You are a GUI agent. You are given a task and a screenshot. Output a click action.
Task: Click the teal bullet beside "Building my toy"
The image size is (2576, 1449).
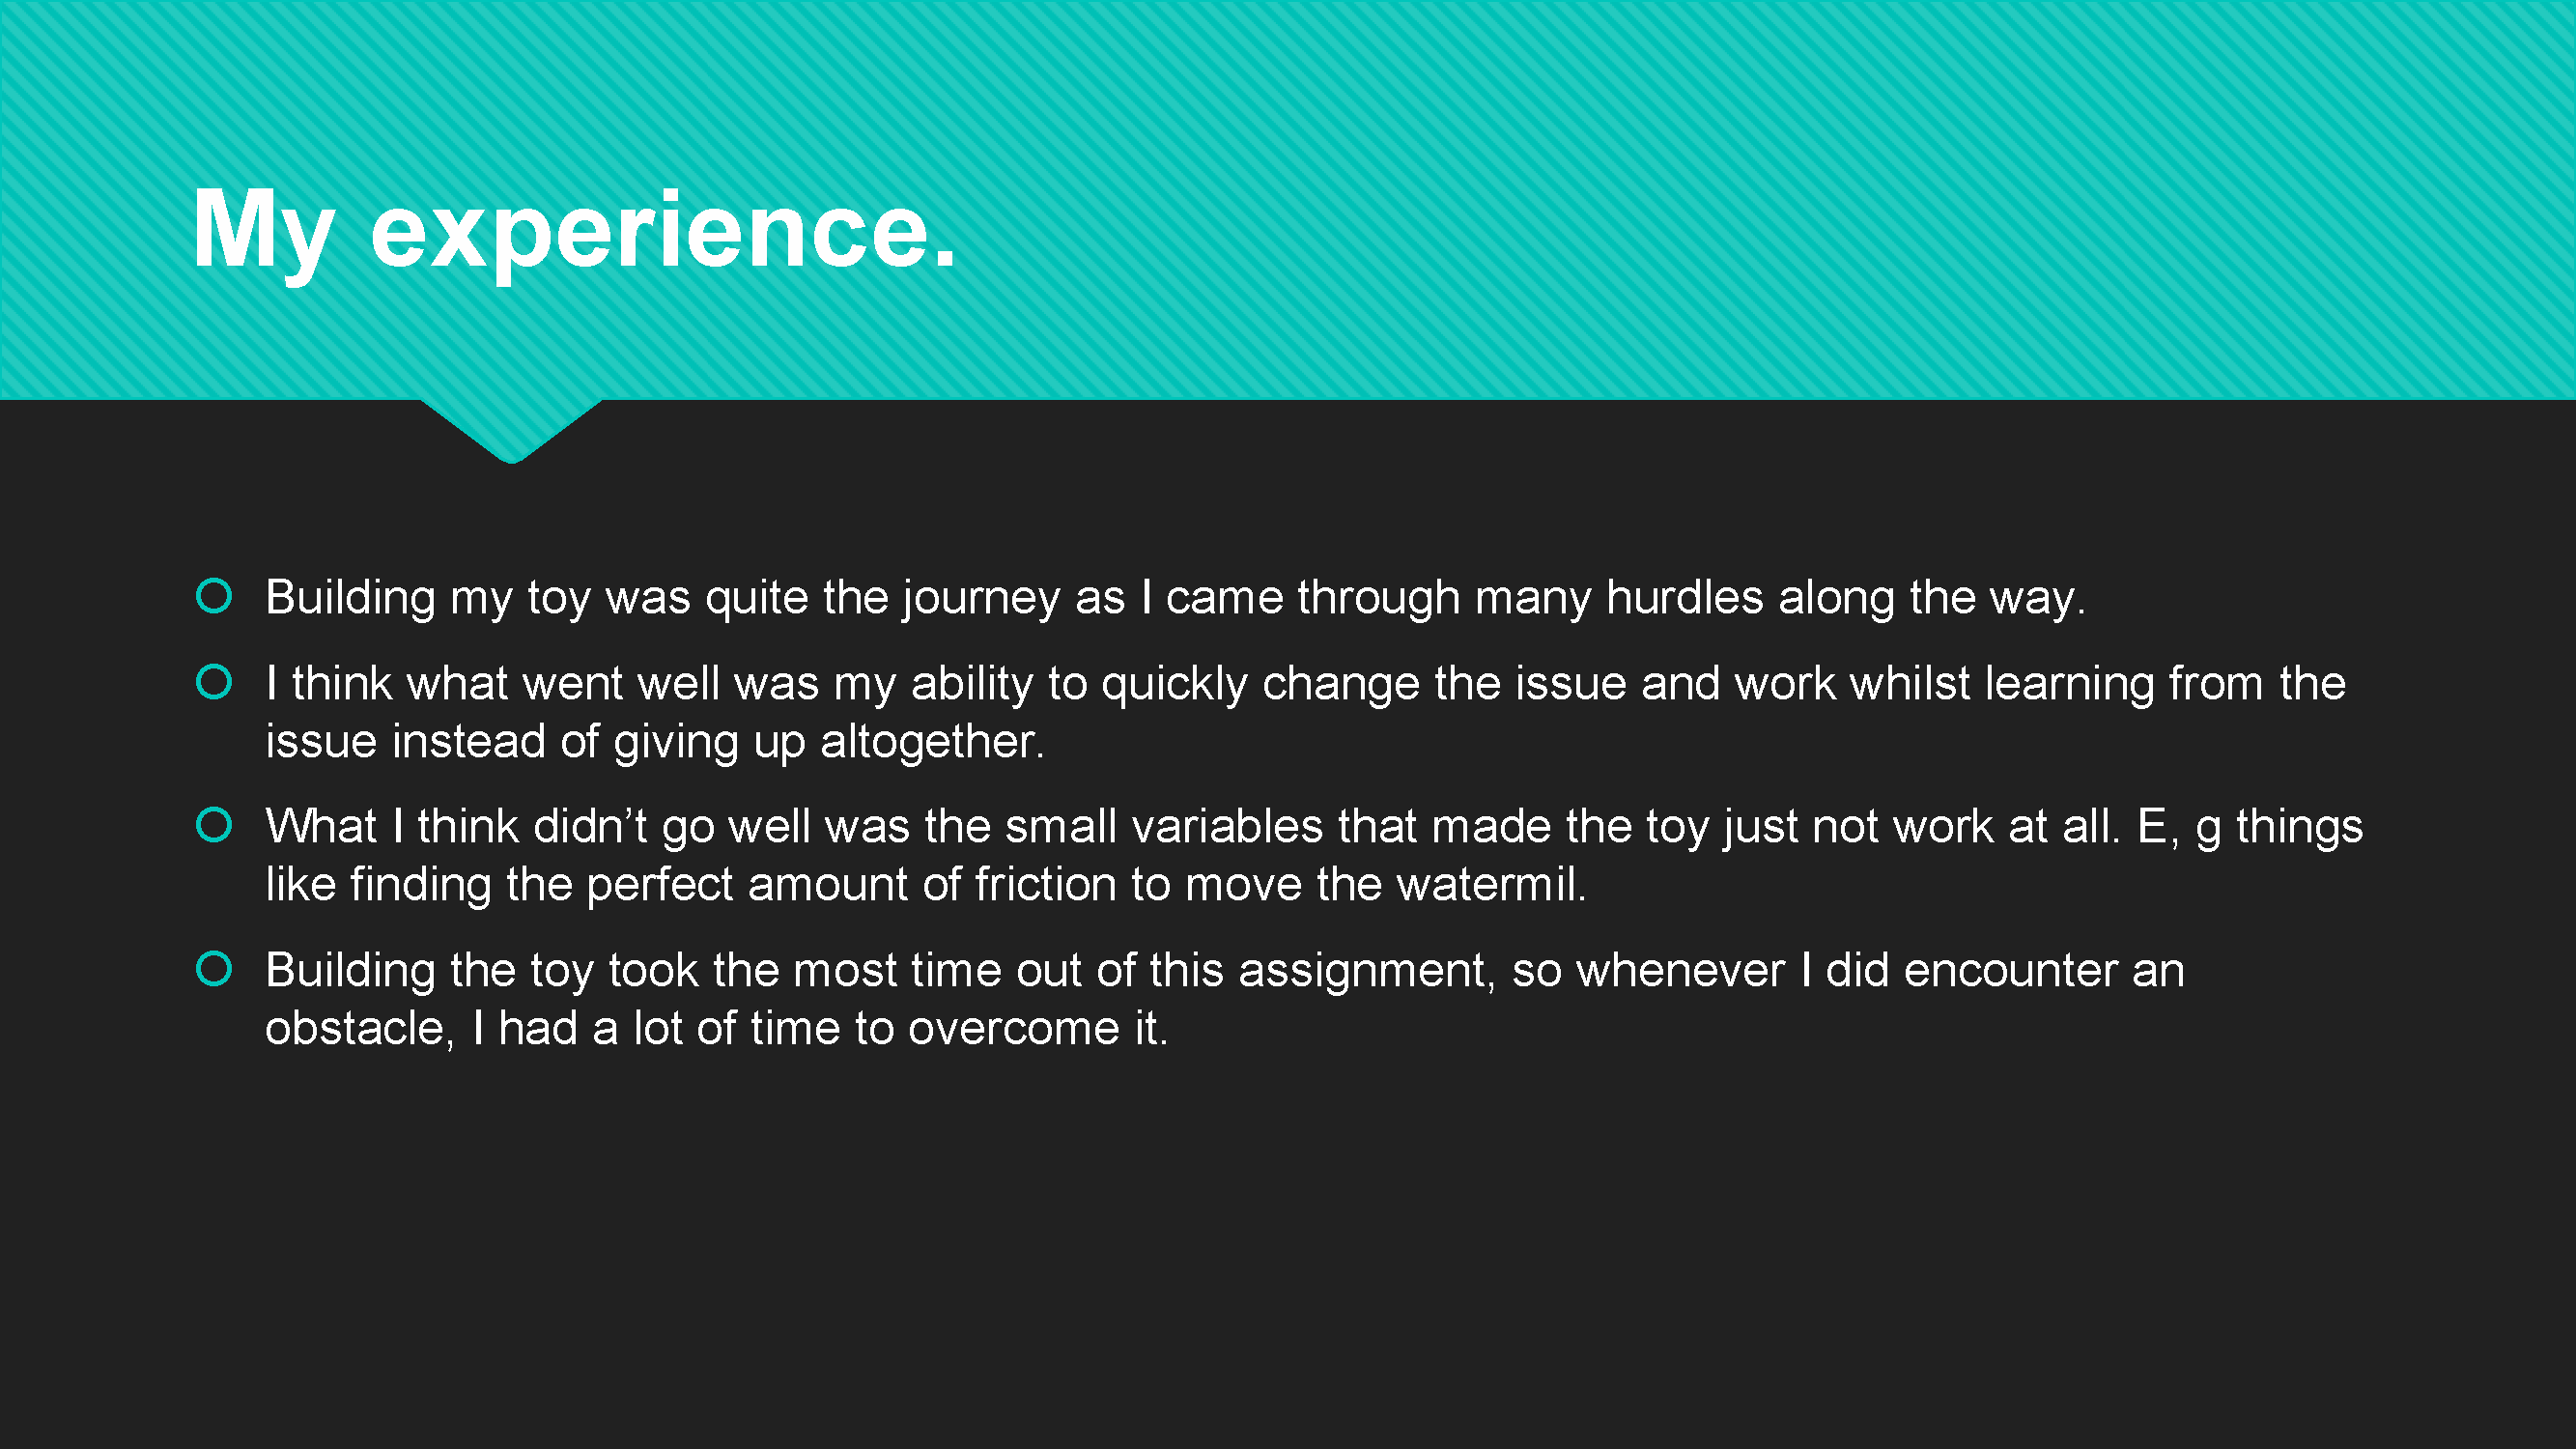tap(214, 596)
